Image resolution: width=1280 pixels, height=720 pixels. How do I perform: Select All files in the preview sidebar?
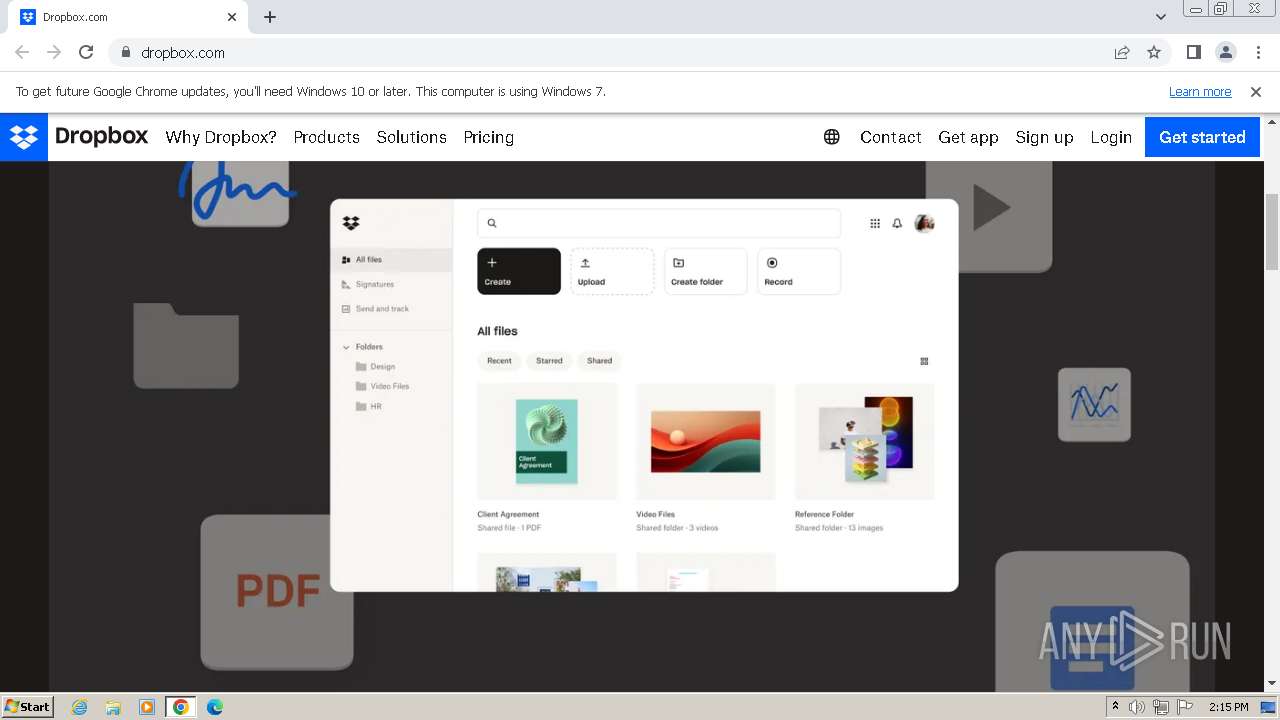391,259
